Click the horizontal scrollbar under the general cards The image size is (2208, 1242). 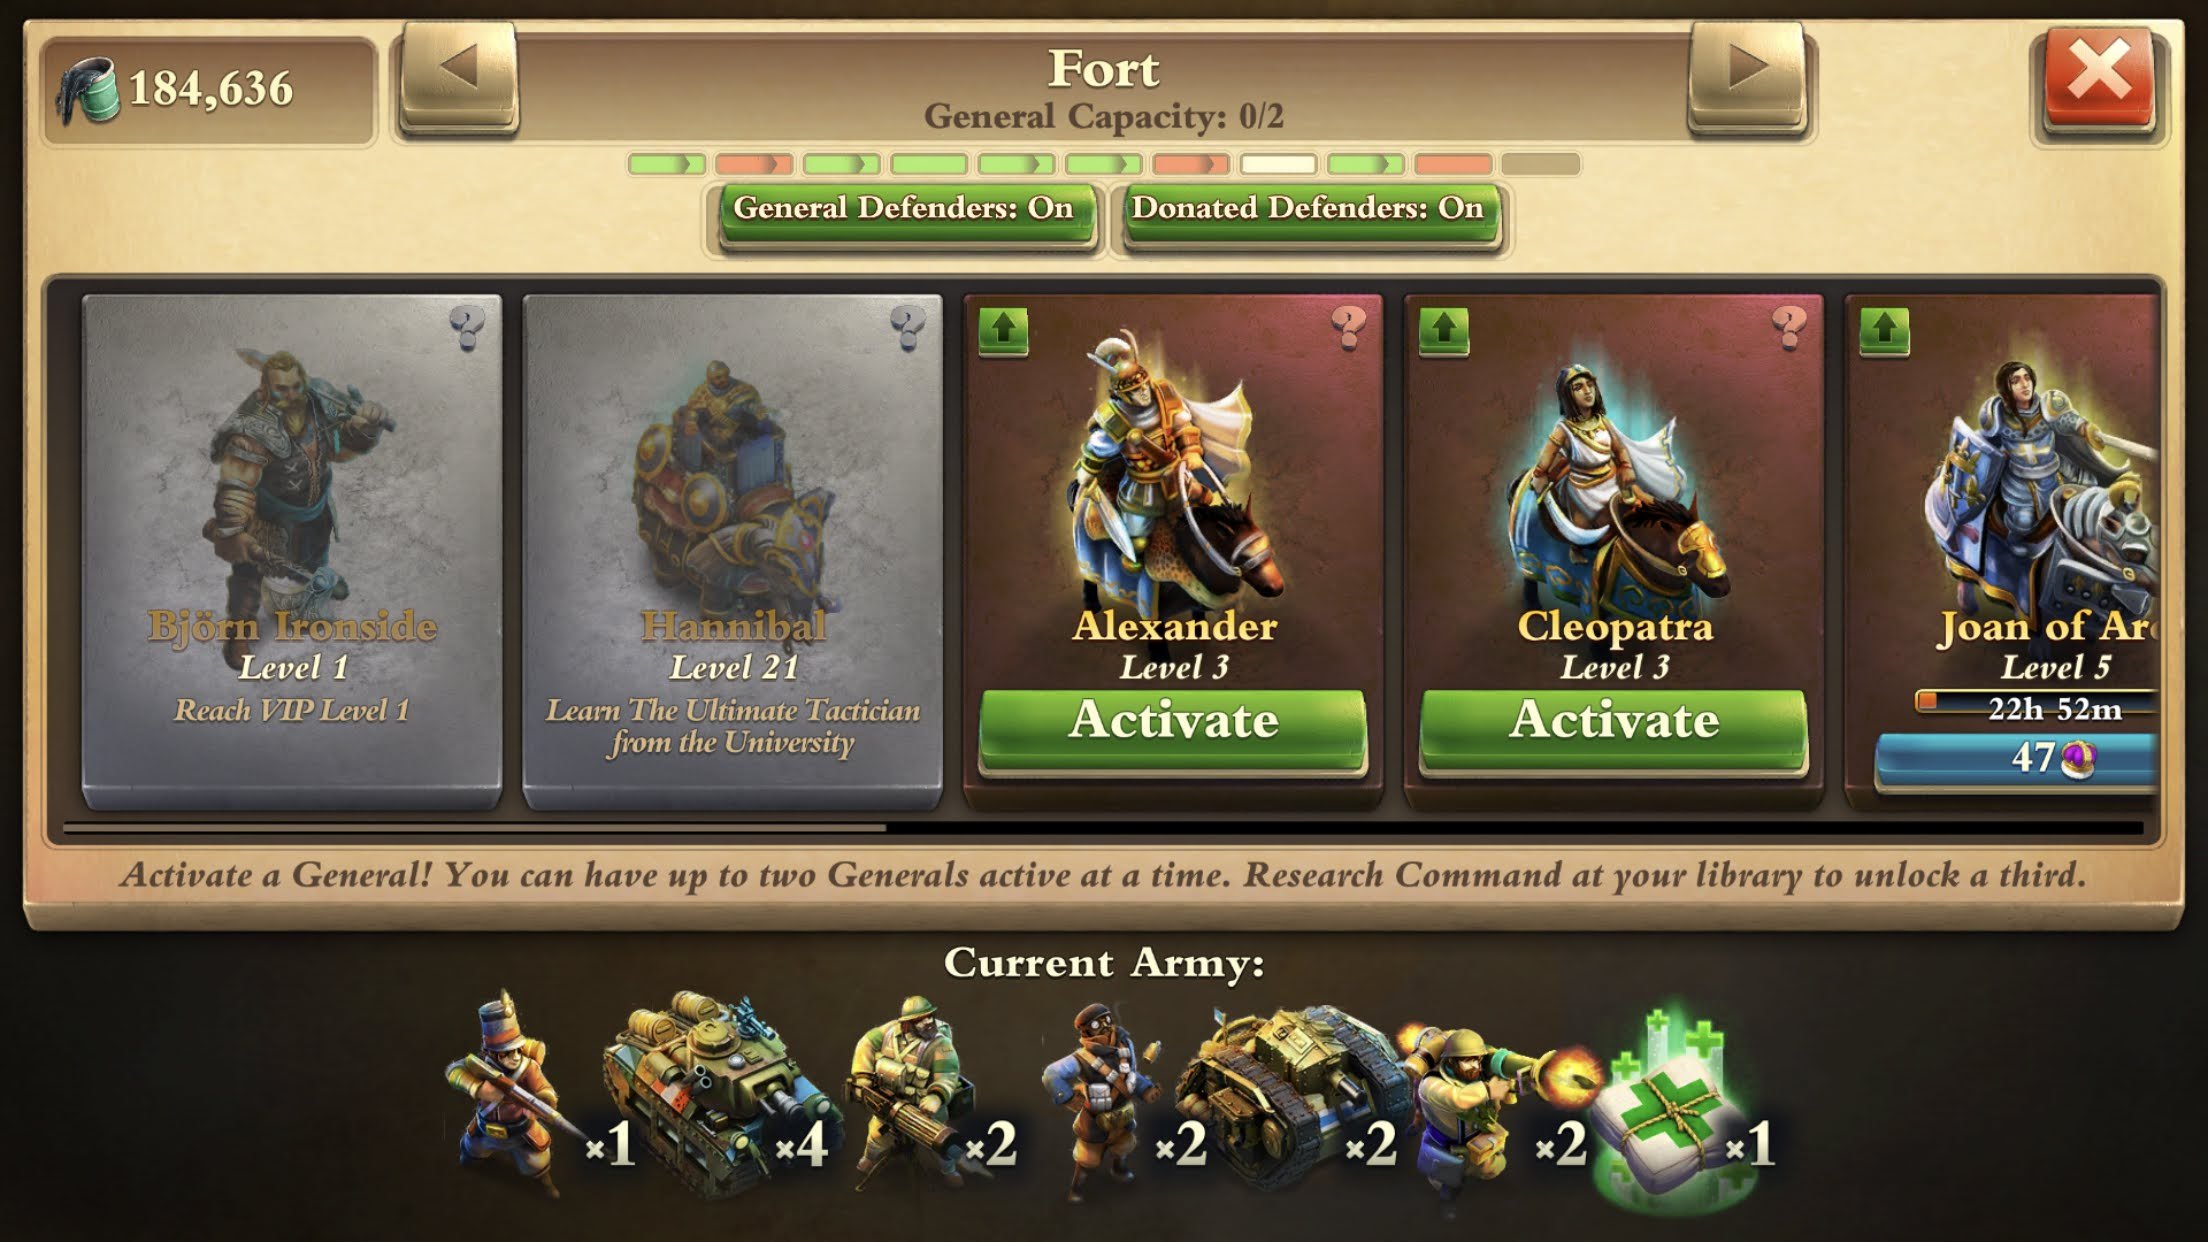point(1103,828)
